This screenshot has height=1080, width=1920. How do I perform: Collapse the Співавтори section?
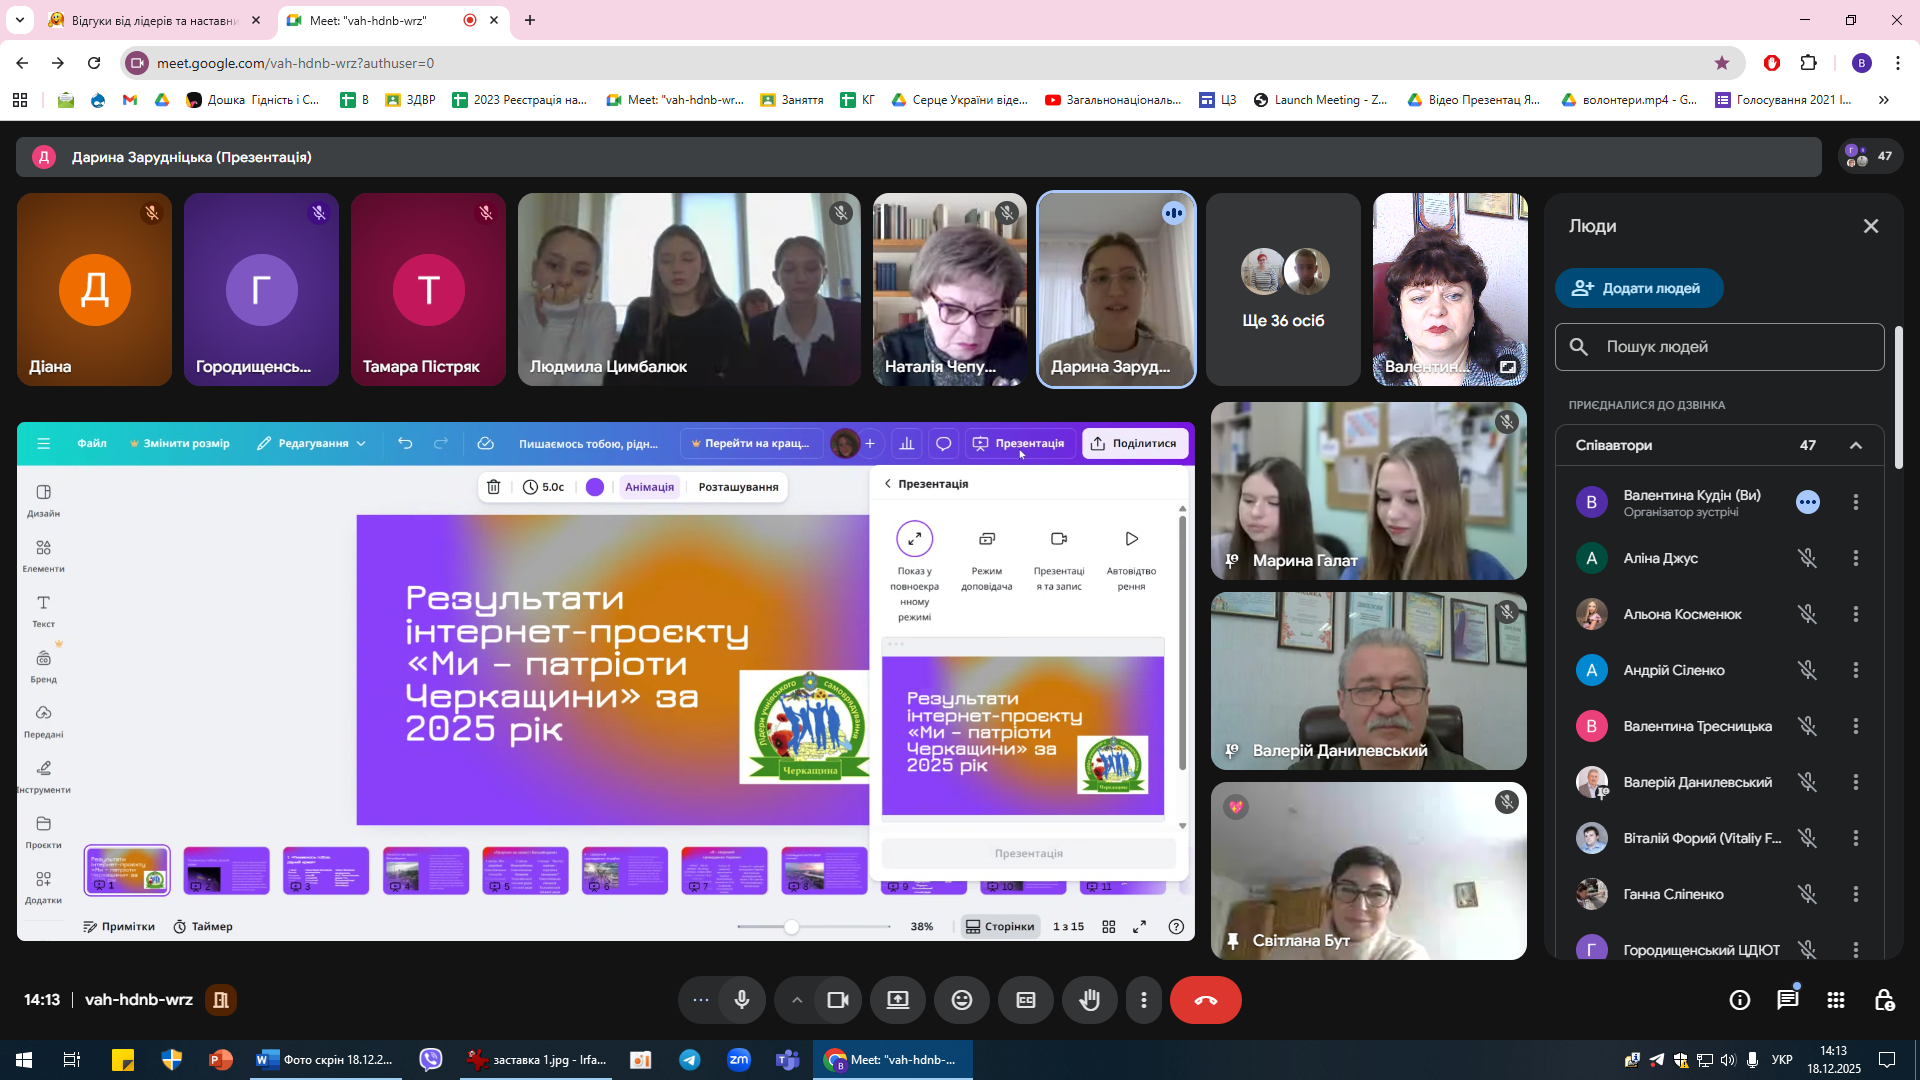[x=1855, y=445]
